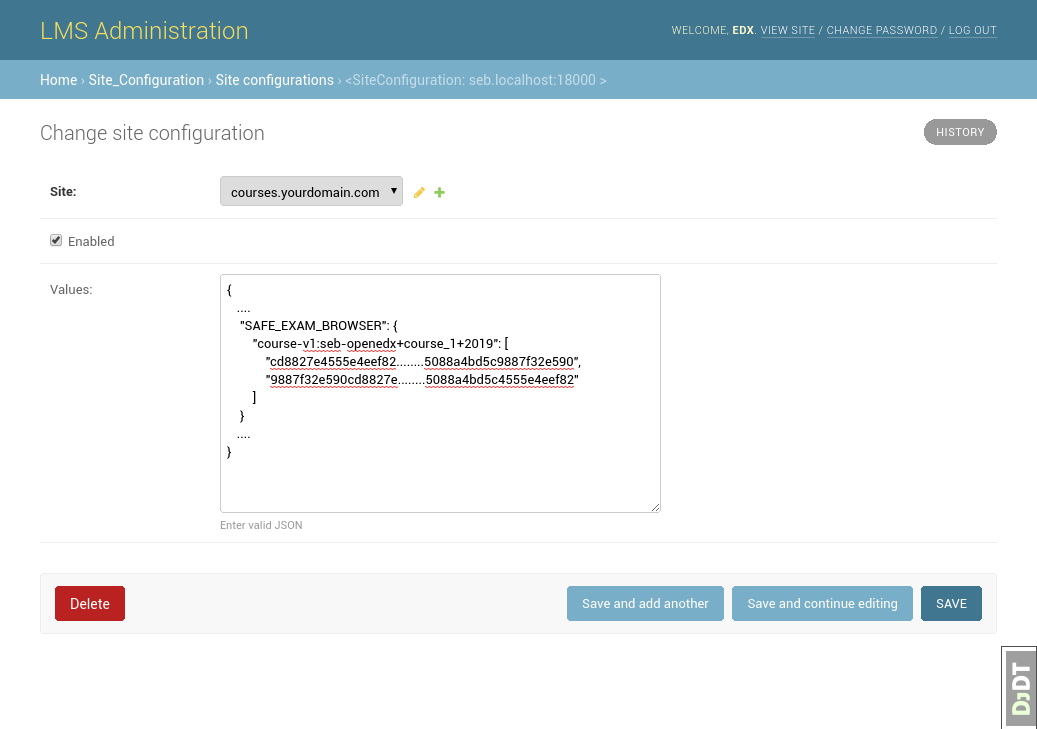Click the textarea resize handle corner
This screenshot has width=1037, height=729.
click(655, 507)
